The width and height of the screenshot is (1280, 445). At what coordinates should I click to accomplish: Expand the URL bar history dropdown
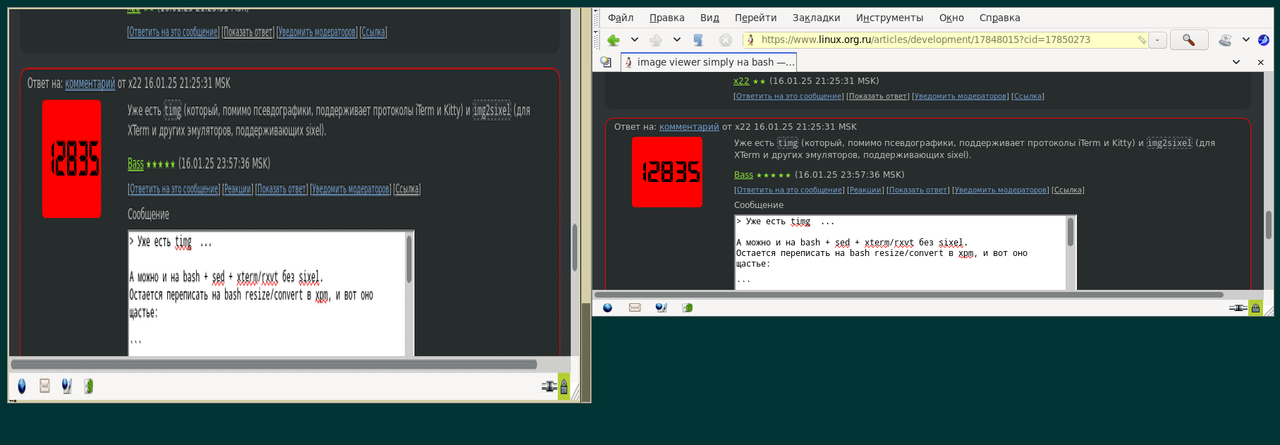click(x=1158, y=40)
